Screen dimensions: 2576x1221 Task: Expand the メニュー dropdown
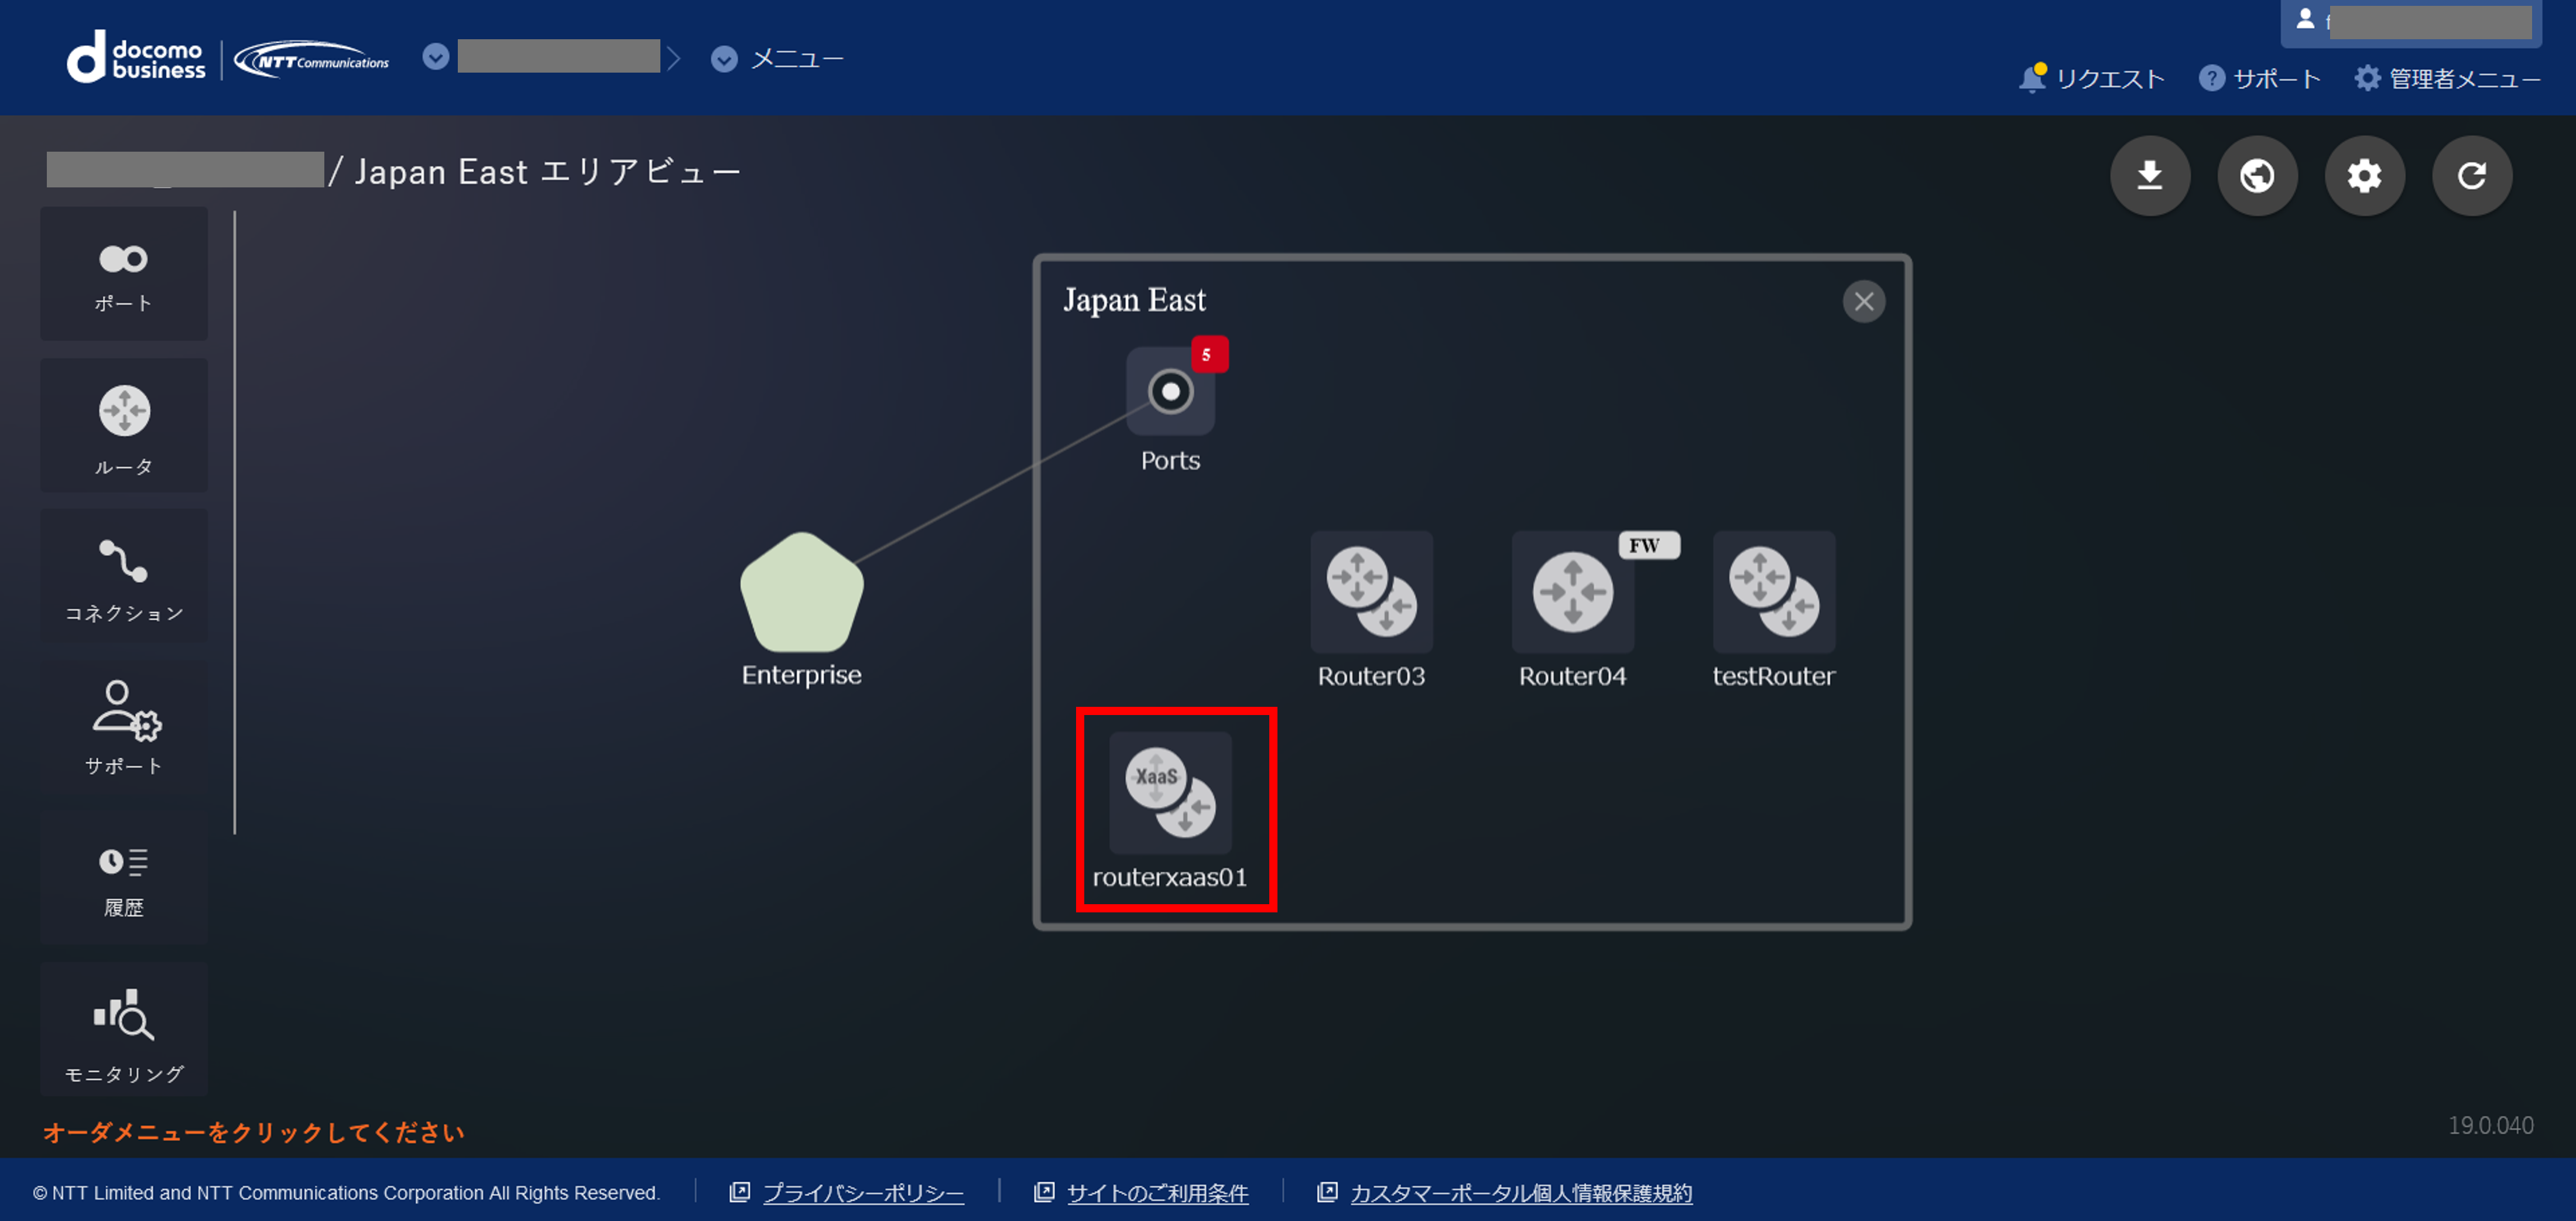(x=723, y=58)
